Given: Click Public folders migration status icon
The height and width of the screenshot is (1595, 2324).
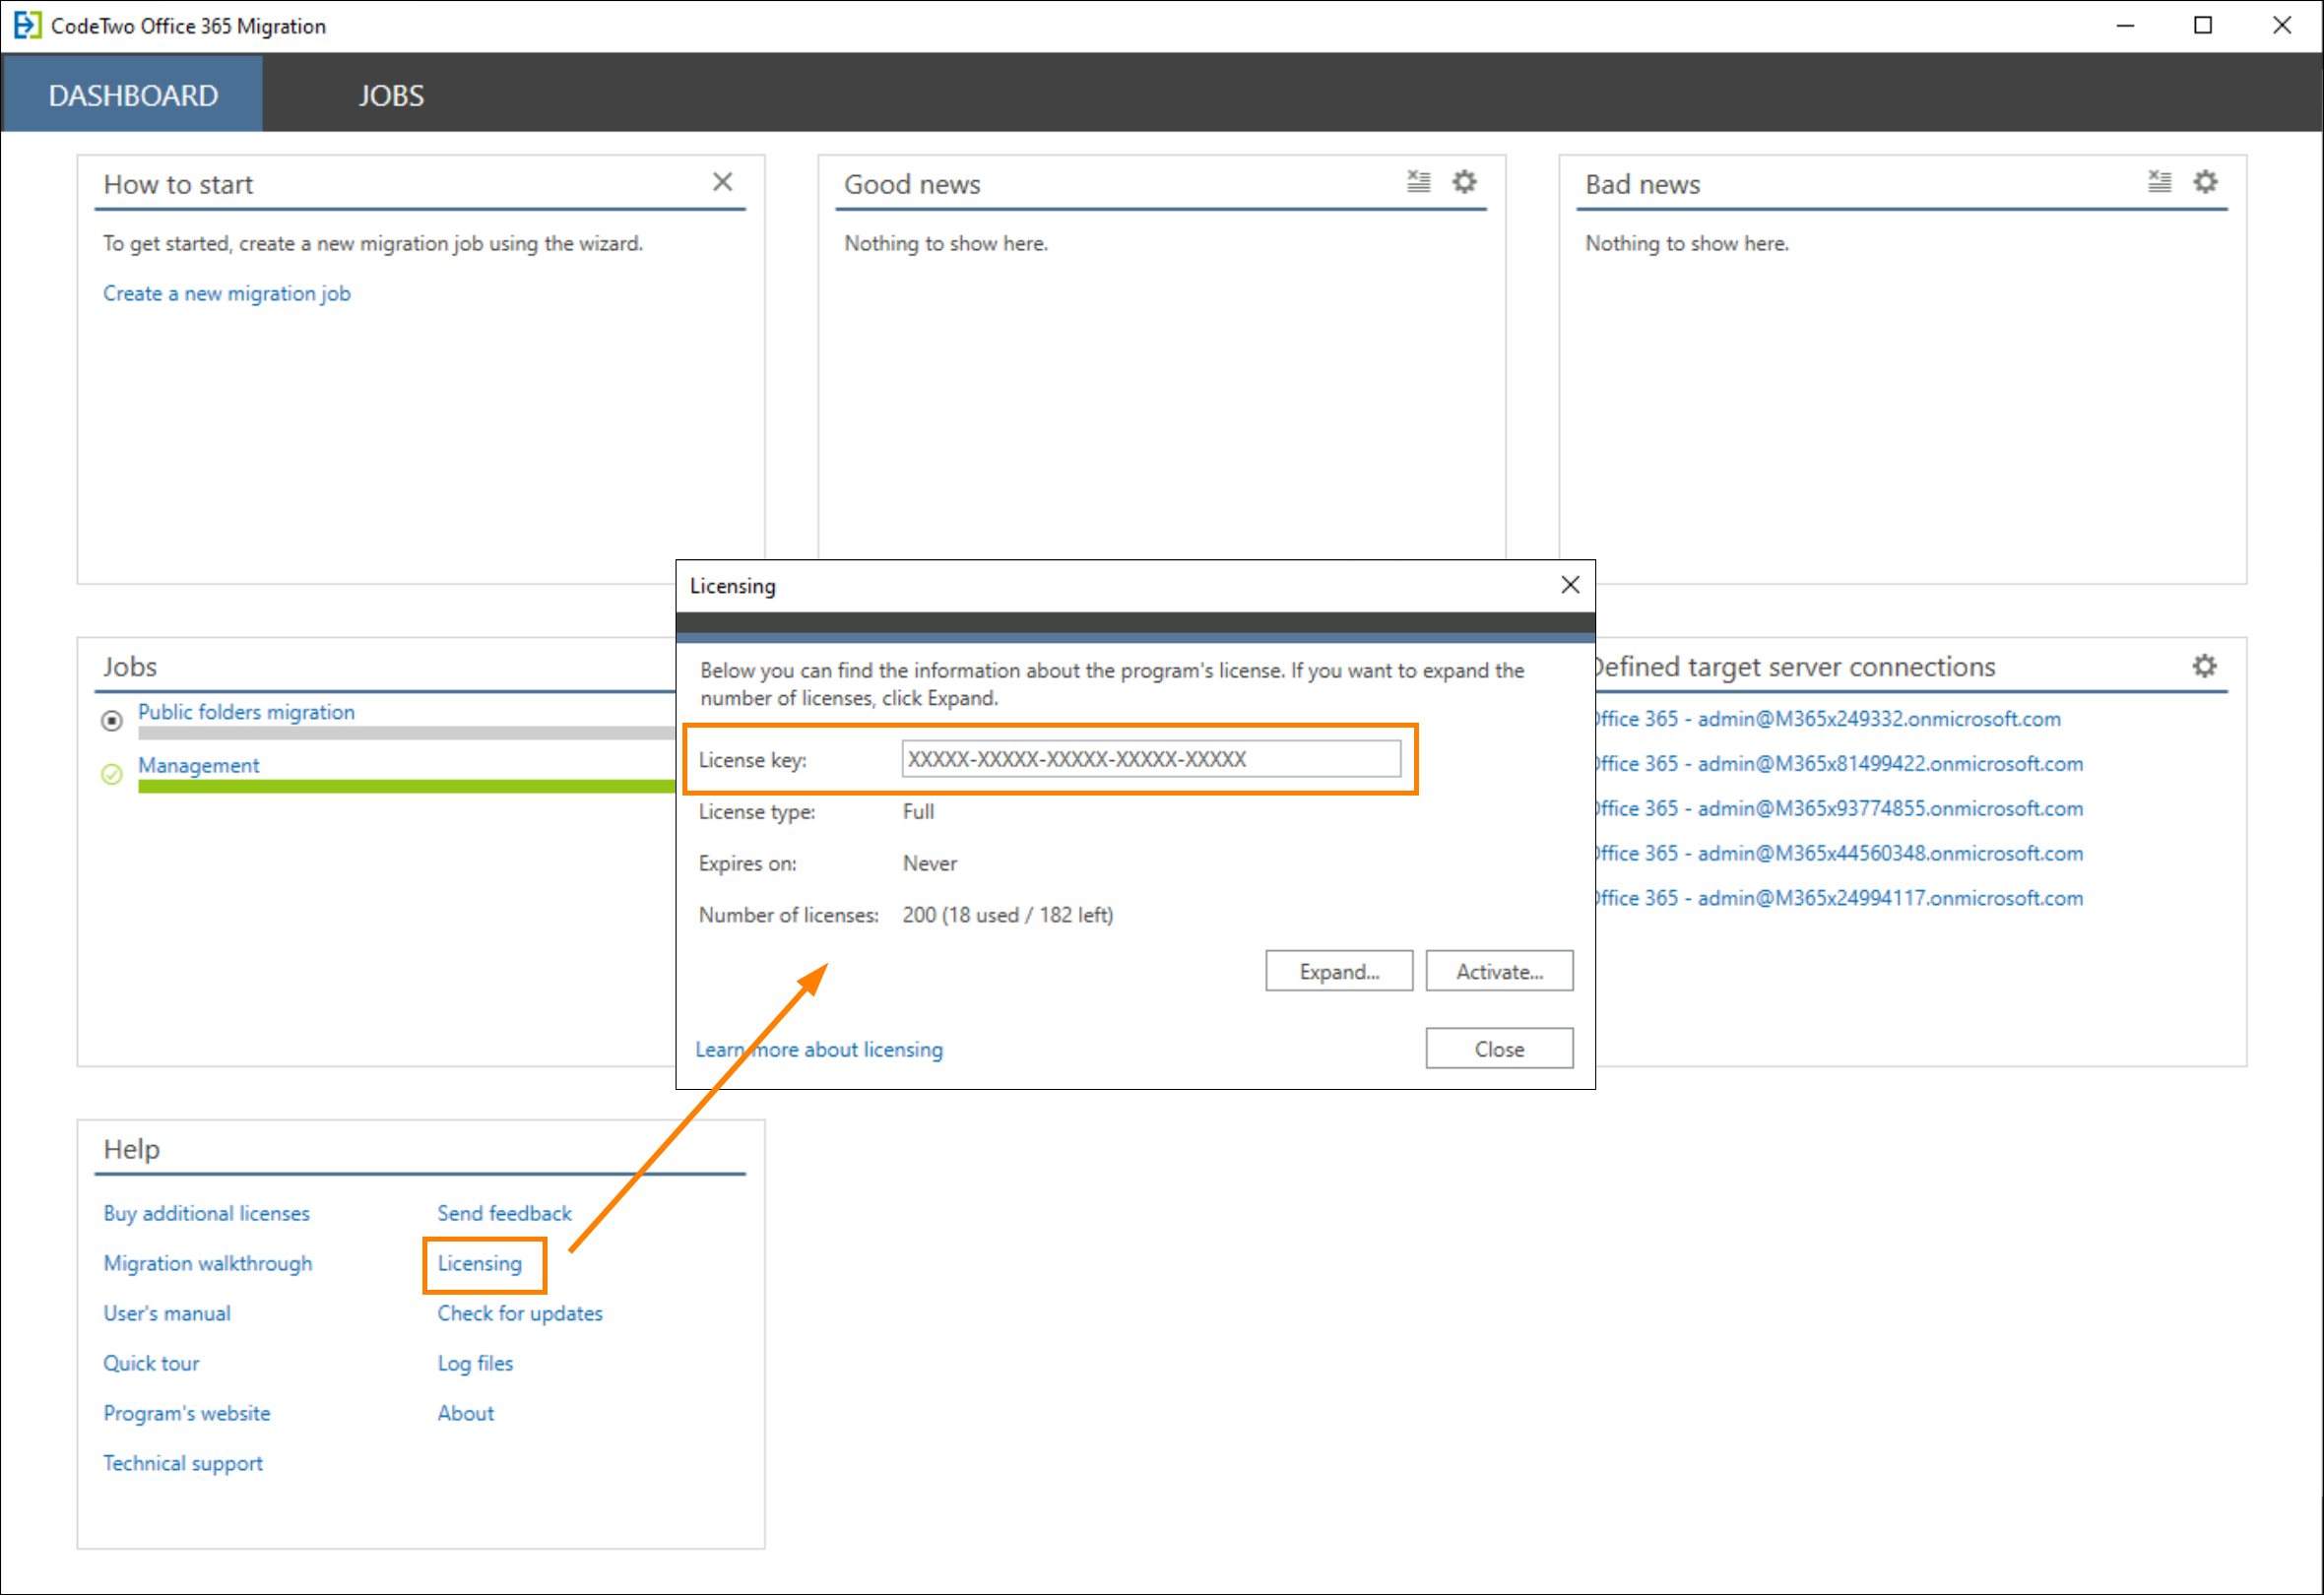Looking at the screenshot, I should [112, 720].
